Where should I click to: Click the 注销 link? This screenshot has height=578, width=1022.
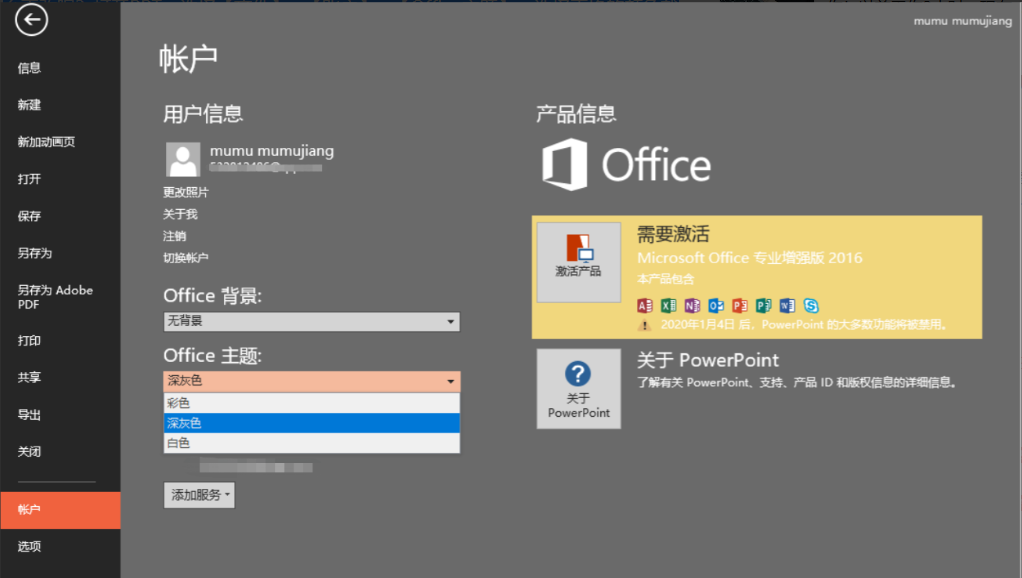[x=174, y=236]
